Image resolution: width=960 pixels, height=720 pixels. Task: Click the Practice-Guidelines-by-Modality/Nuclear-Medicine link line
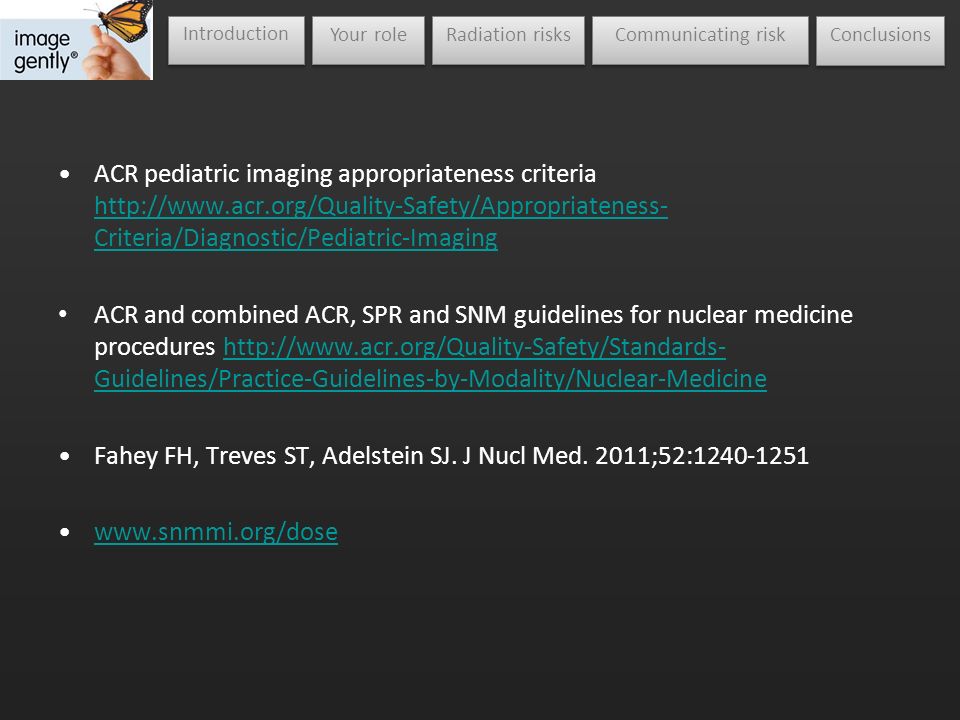(430, 379)
